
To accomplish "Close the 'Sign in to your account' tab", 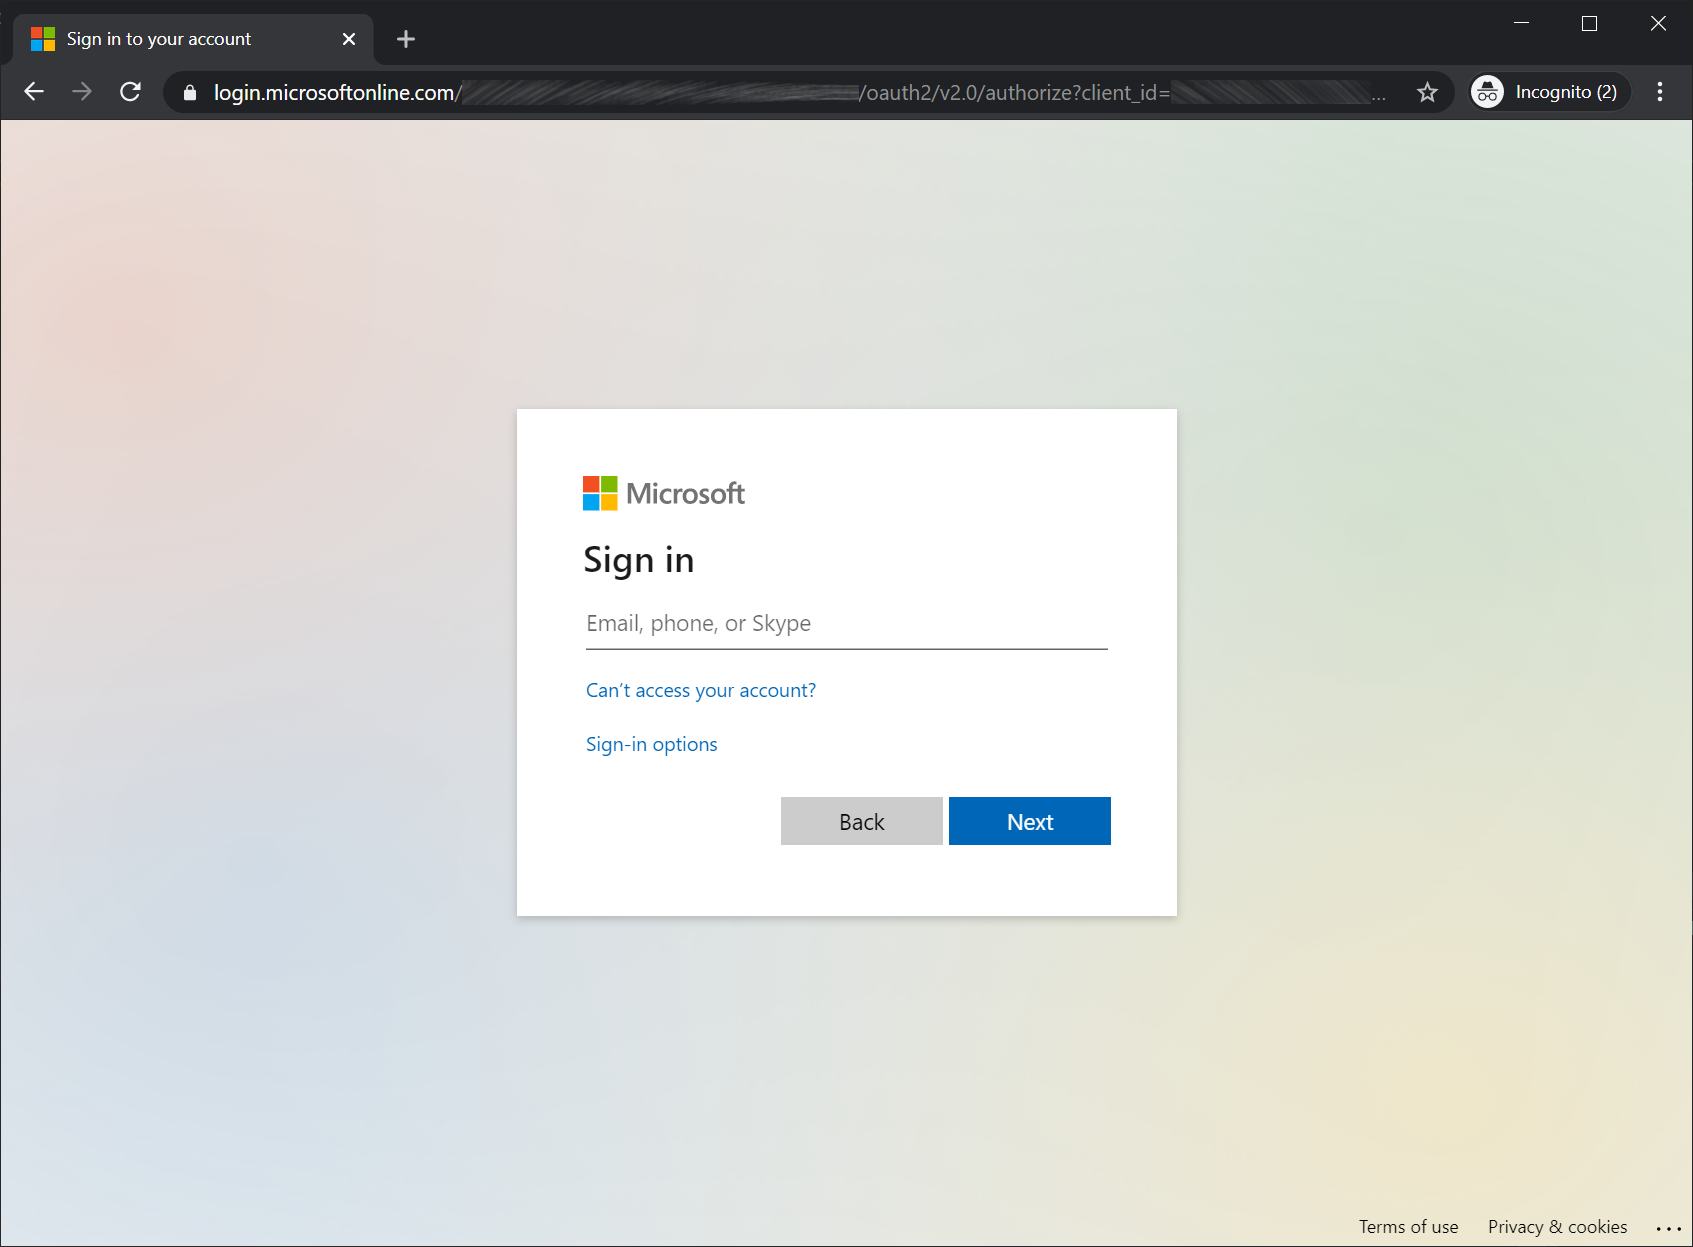I will tap(349, 39).
